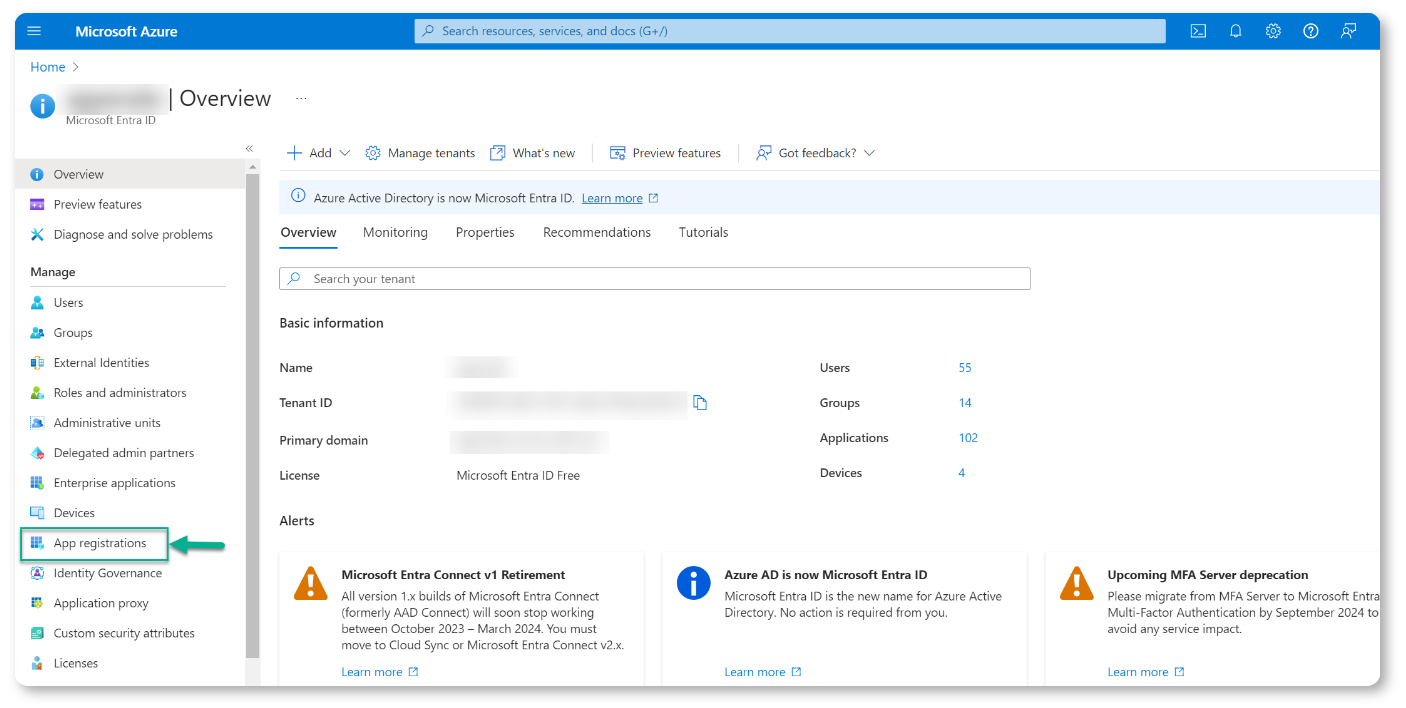
Task: Select the Overview tab
Action: (308, 232)
